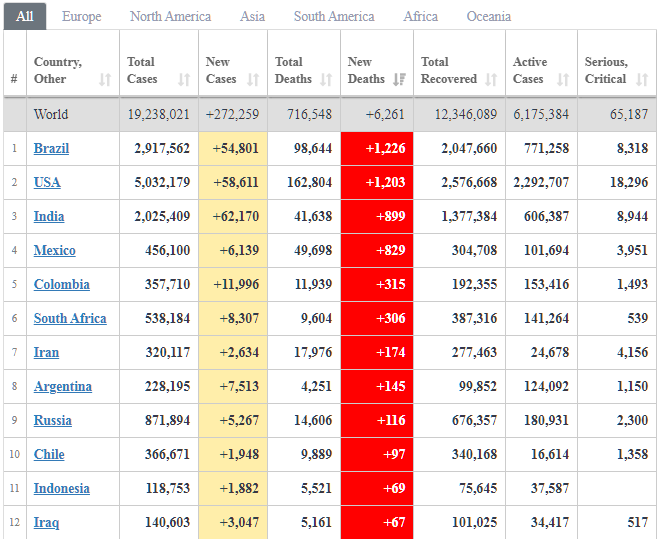
Task: Click sort arrows in Country, Other column
Action: (106, 80)
